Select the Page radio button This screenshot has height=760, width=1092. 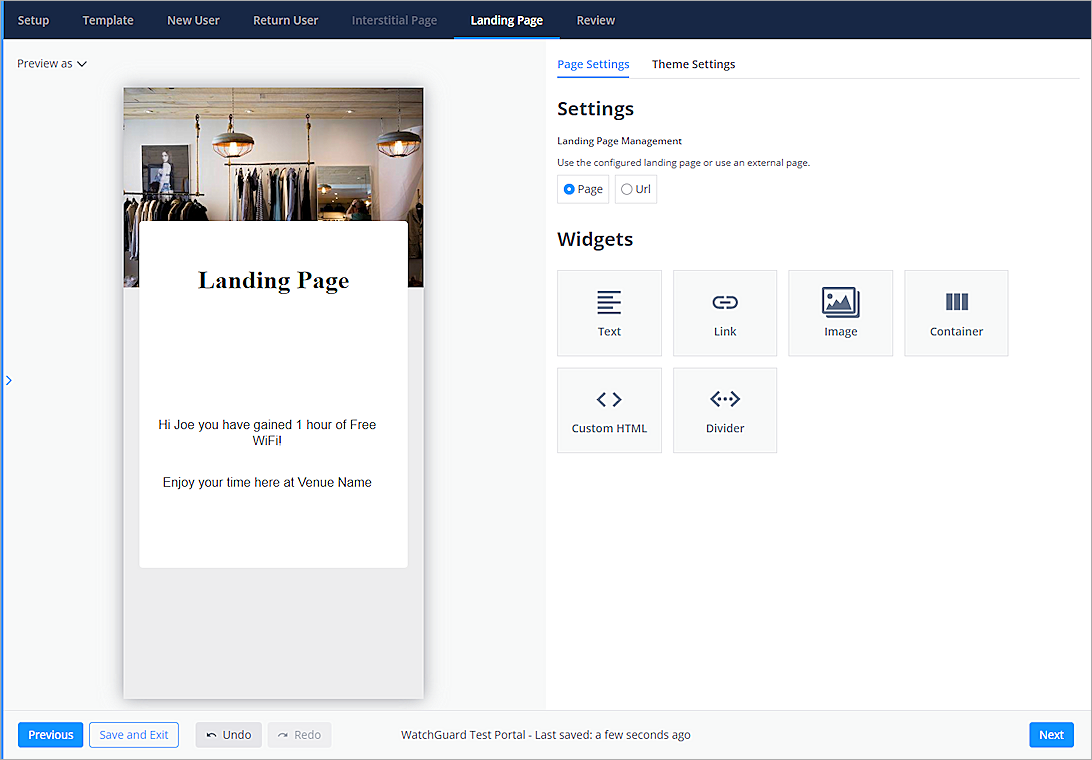(570, 188)
